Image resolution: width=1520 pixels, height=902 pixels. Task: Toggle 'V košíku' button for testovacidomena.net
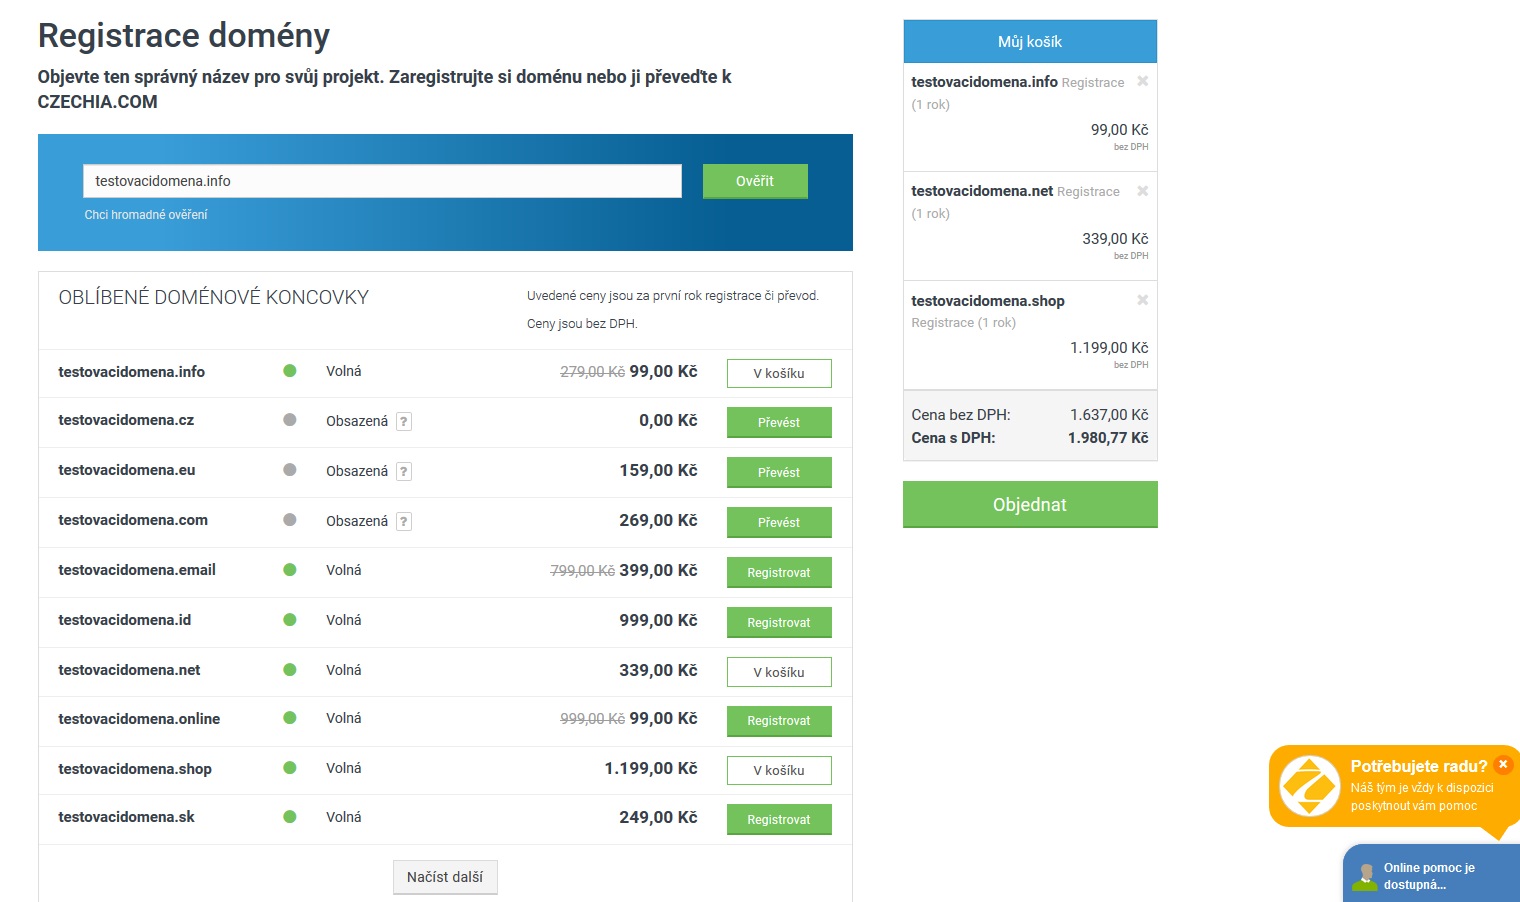[778, 672]
